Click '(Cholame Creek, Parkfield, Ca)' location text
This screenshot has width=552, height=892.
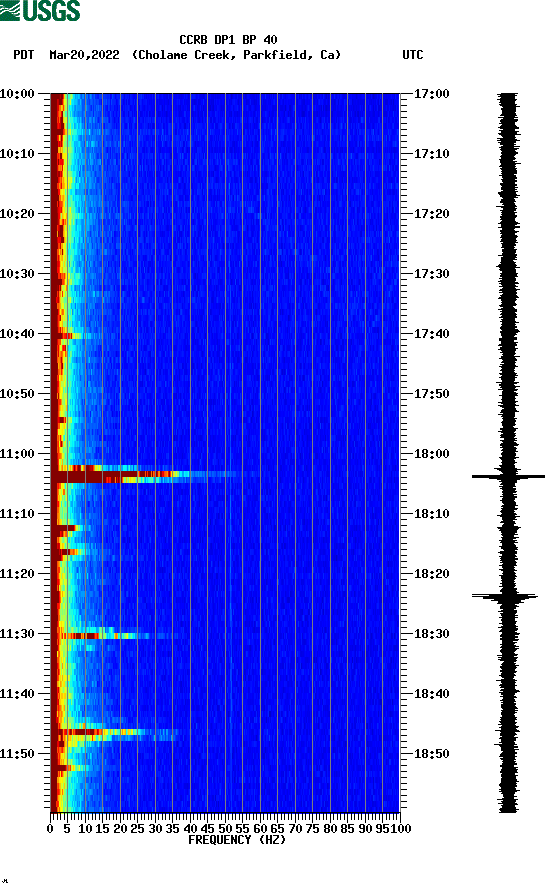coord(236,55)
